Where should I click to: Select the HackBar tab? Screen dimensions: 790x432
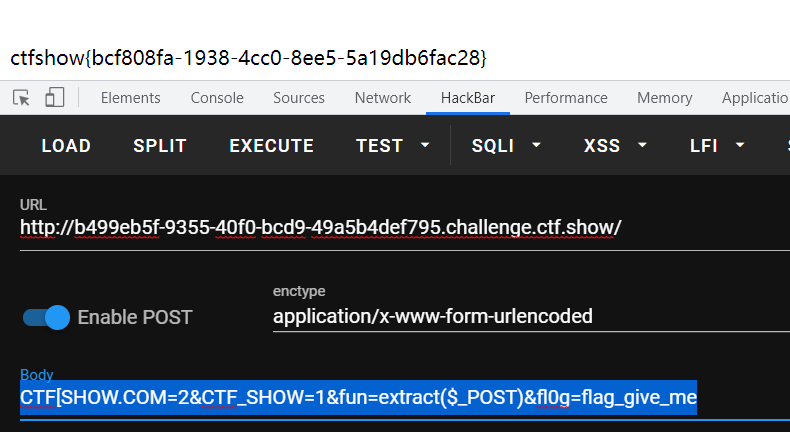[468, 98]
